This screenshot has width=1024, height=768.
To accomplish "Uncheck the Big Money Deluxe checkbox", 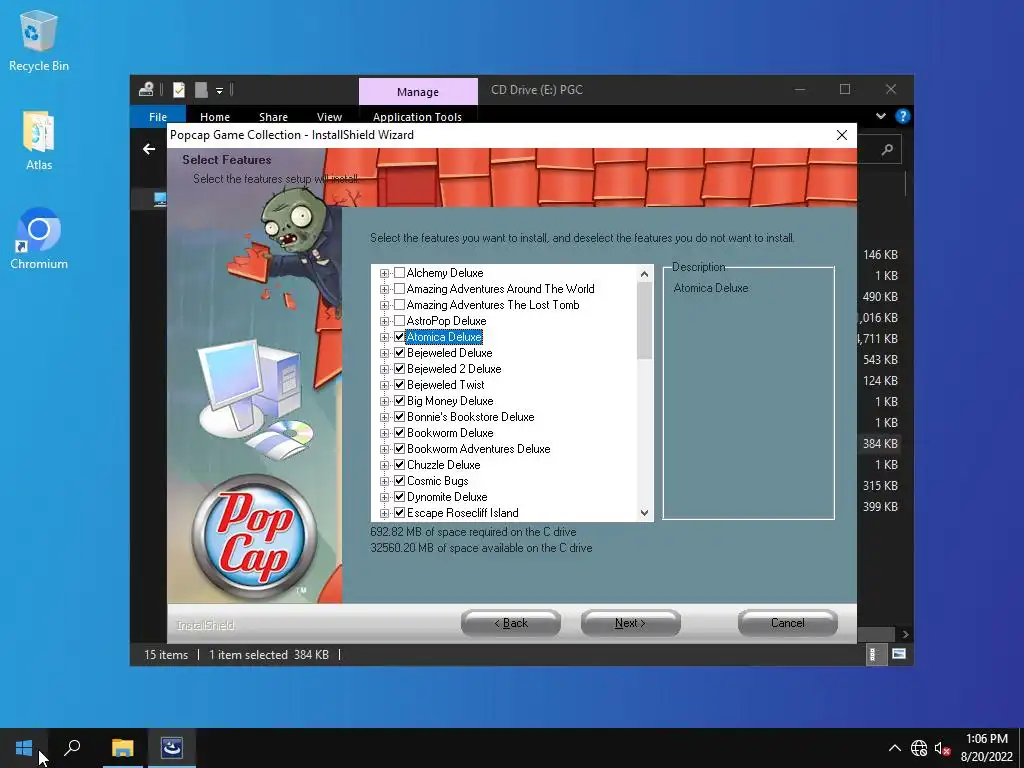I will [x=400, y=400].
